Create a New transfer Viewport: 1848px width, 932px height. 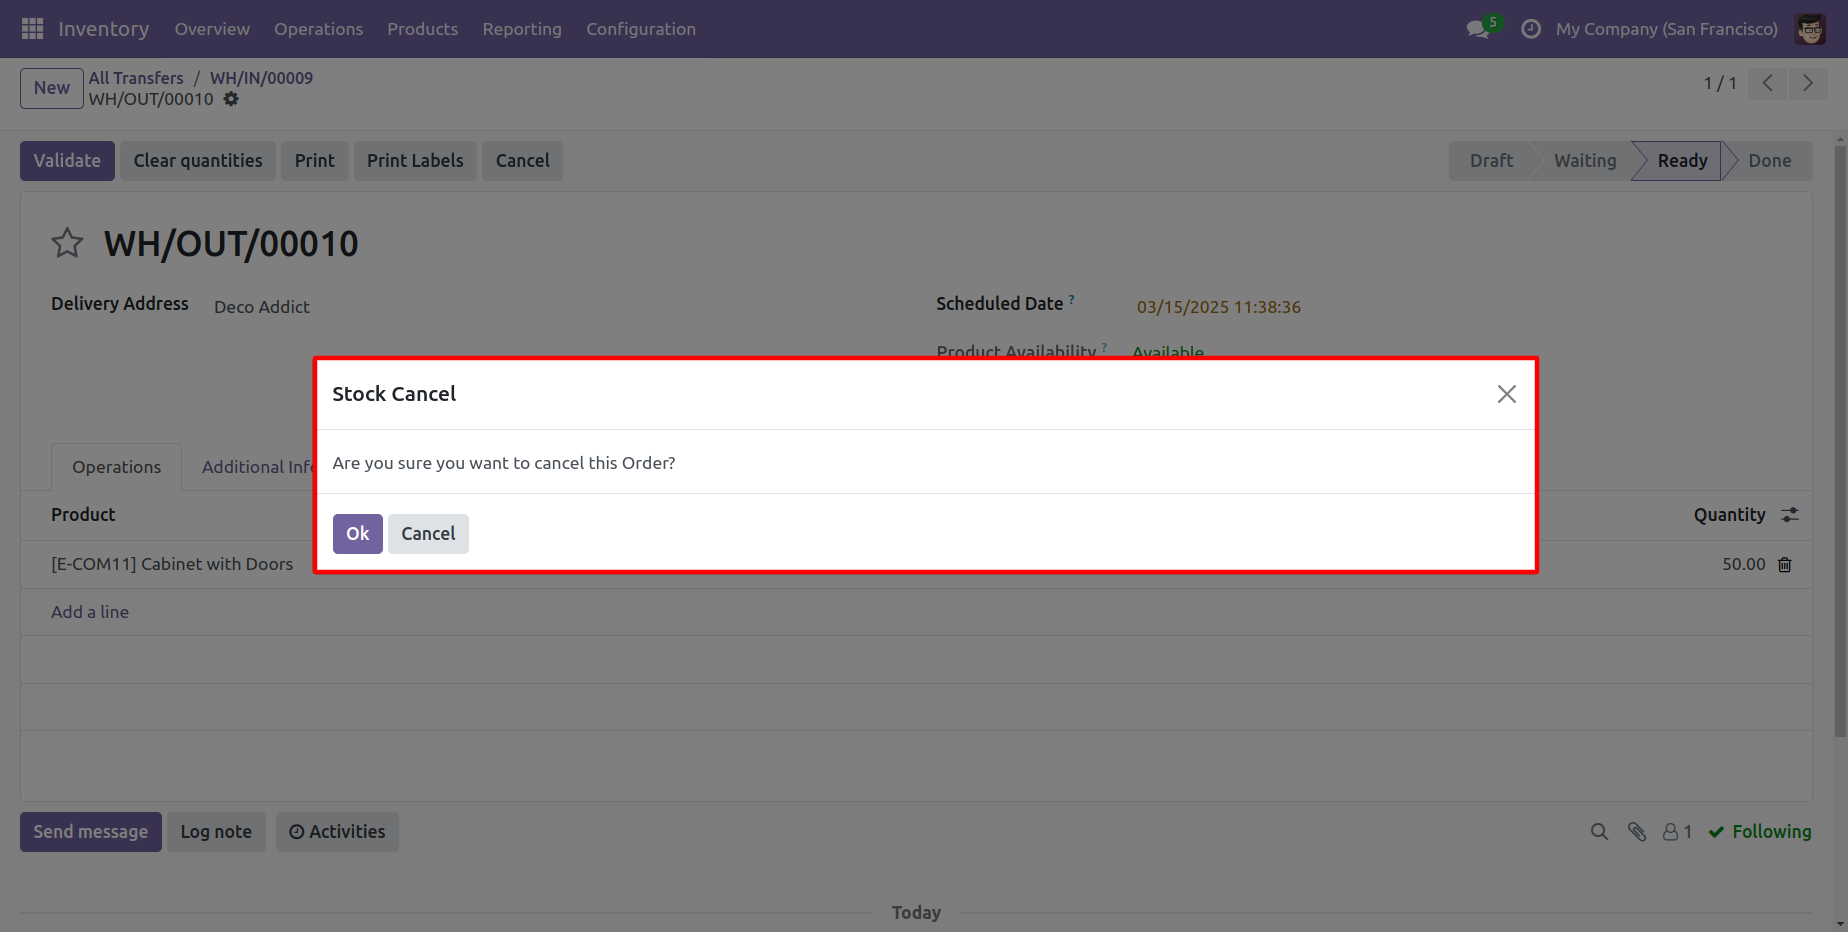tap(52, 88)
